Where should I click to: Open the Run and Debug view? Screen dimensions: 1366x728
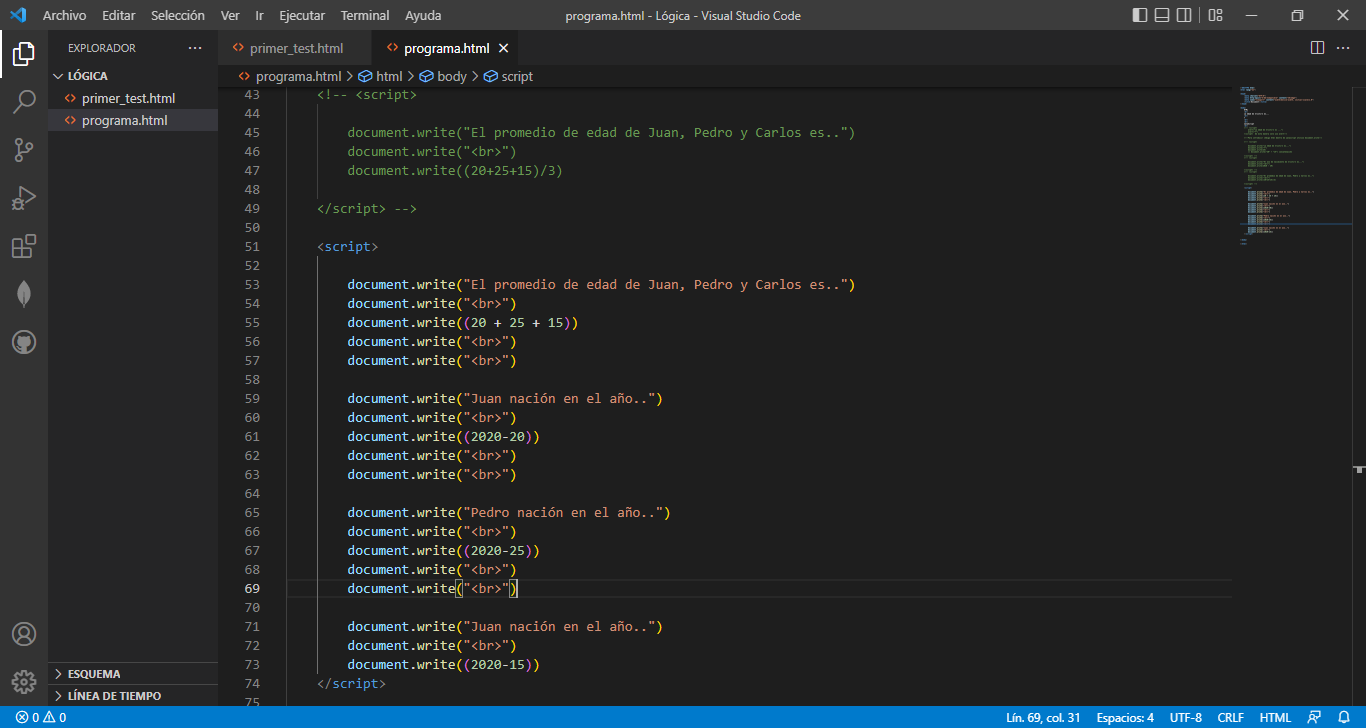pos(24,198)
